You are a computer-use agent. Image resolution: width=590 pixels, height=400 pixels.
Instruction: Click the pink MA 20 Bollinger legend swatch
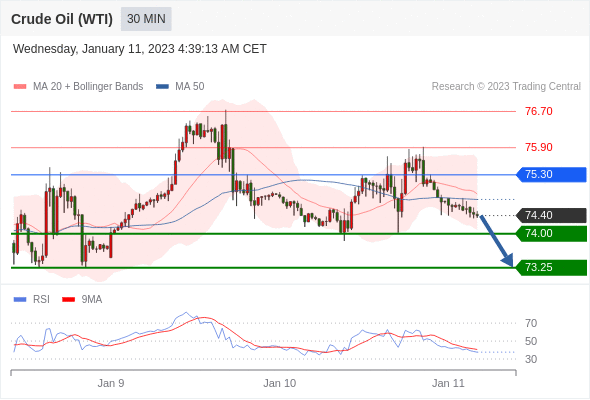tap(20, 87)
